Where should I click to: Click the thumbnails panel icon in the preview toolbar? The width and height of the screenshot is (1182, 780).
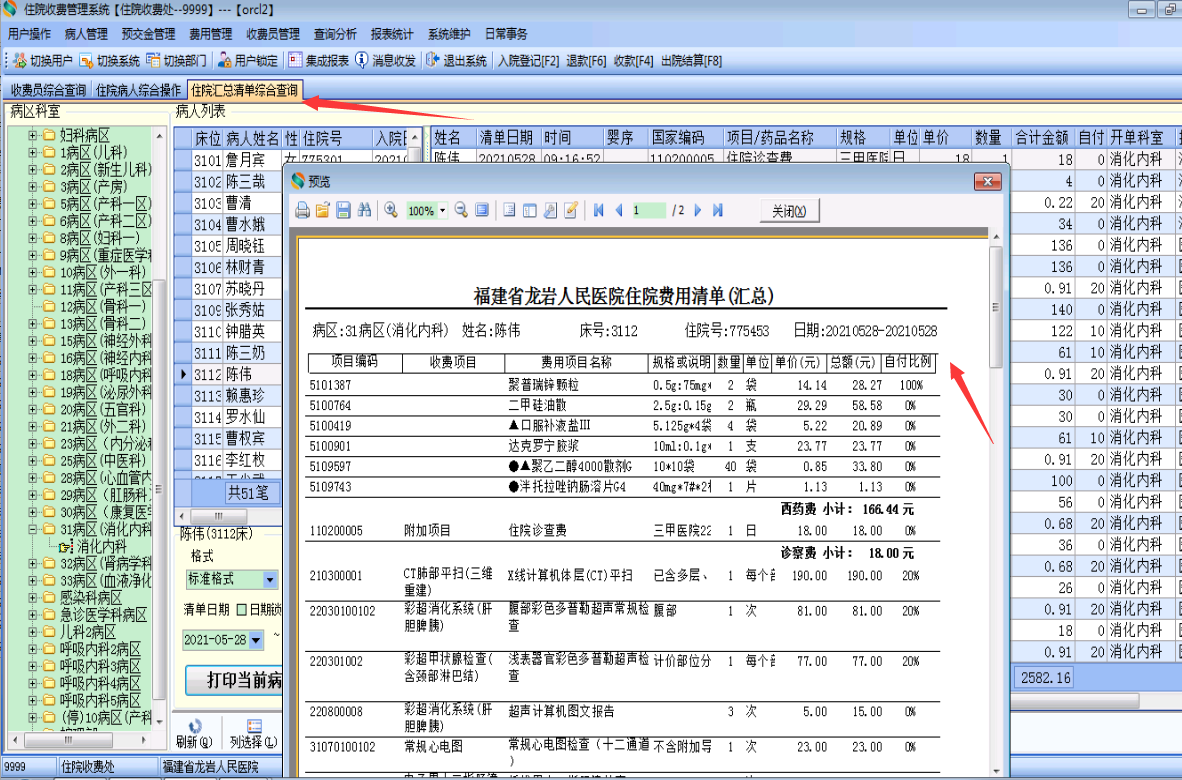point(530,210)
